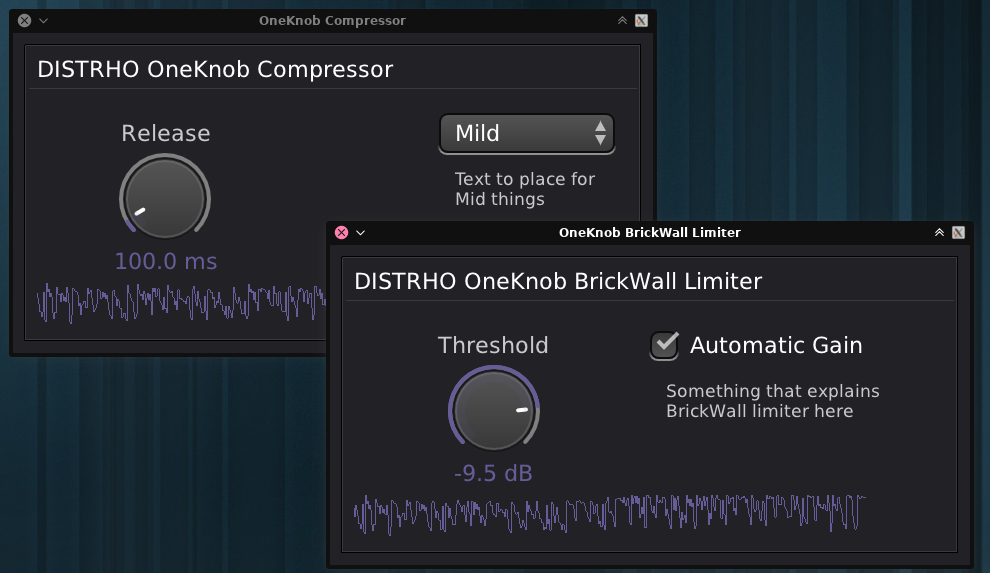
Task: Click the 100.0 ms release value
Action: click(166, 261)
